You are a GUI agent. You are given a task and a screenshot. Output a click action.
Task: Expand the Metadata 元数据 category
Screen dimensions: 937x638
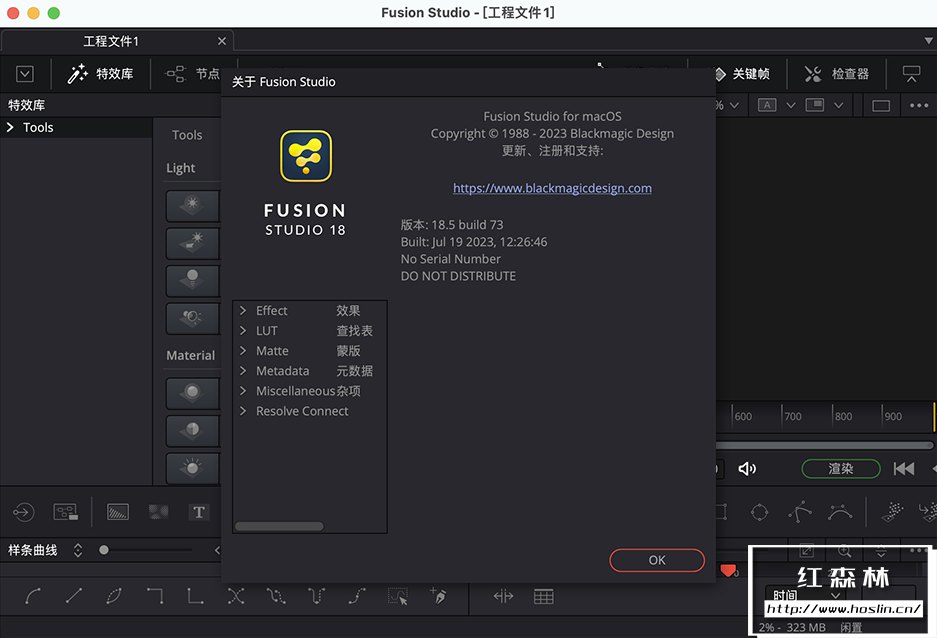(x=243, y=370)
